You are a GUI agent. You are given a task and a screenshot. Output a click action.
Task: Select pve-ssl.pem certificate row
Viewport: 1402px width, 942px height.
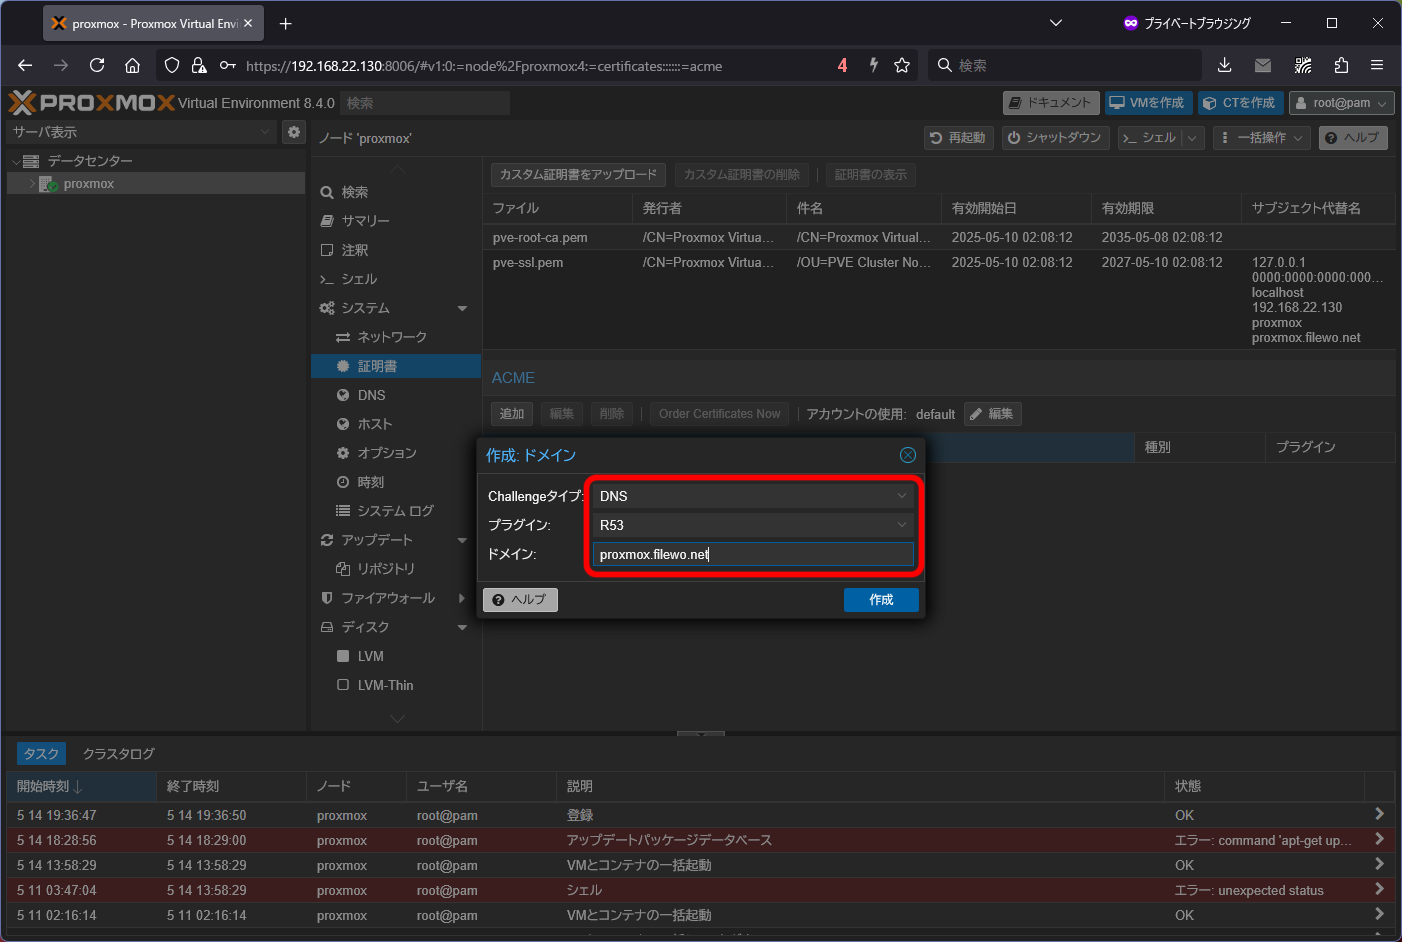click(x=938, y=299)
